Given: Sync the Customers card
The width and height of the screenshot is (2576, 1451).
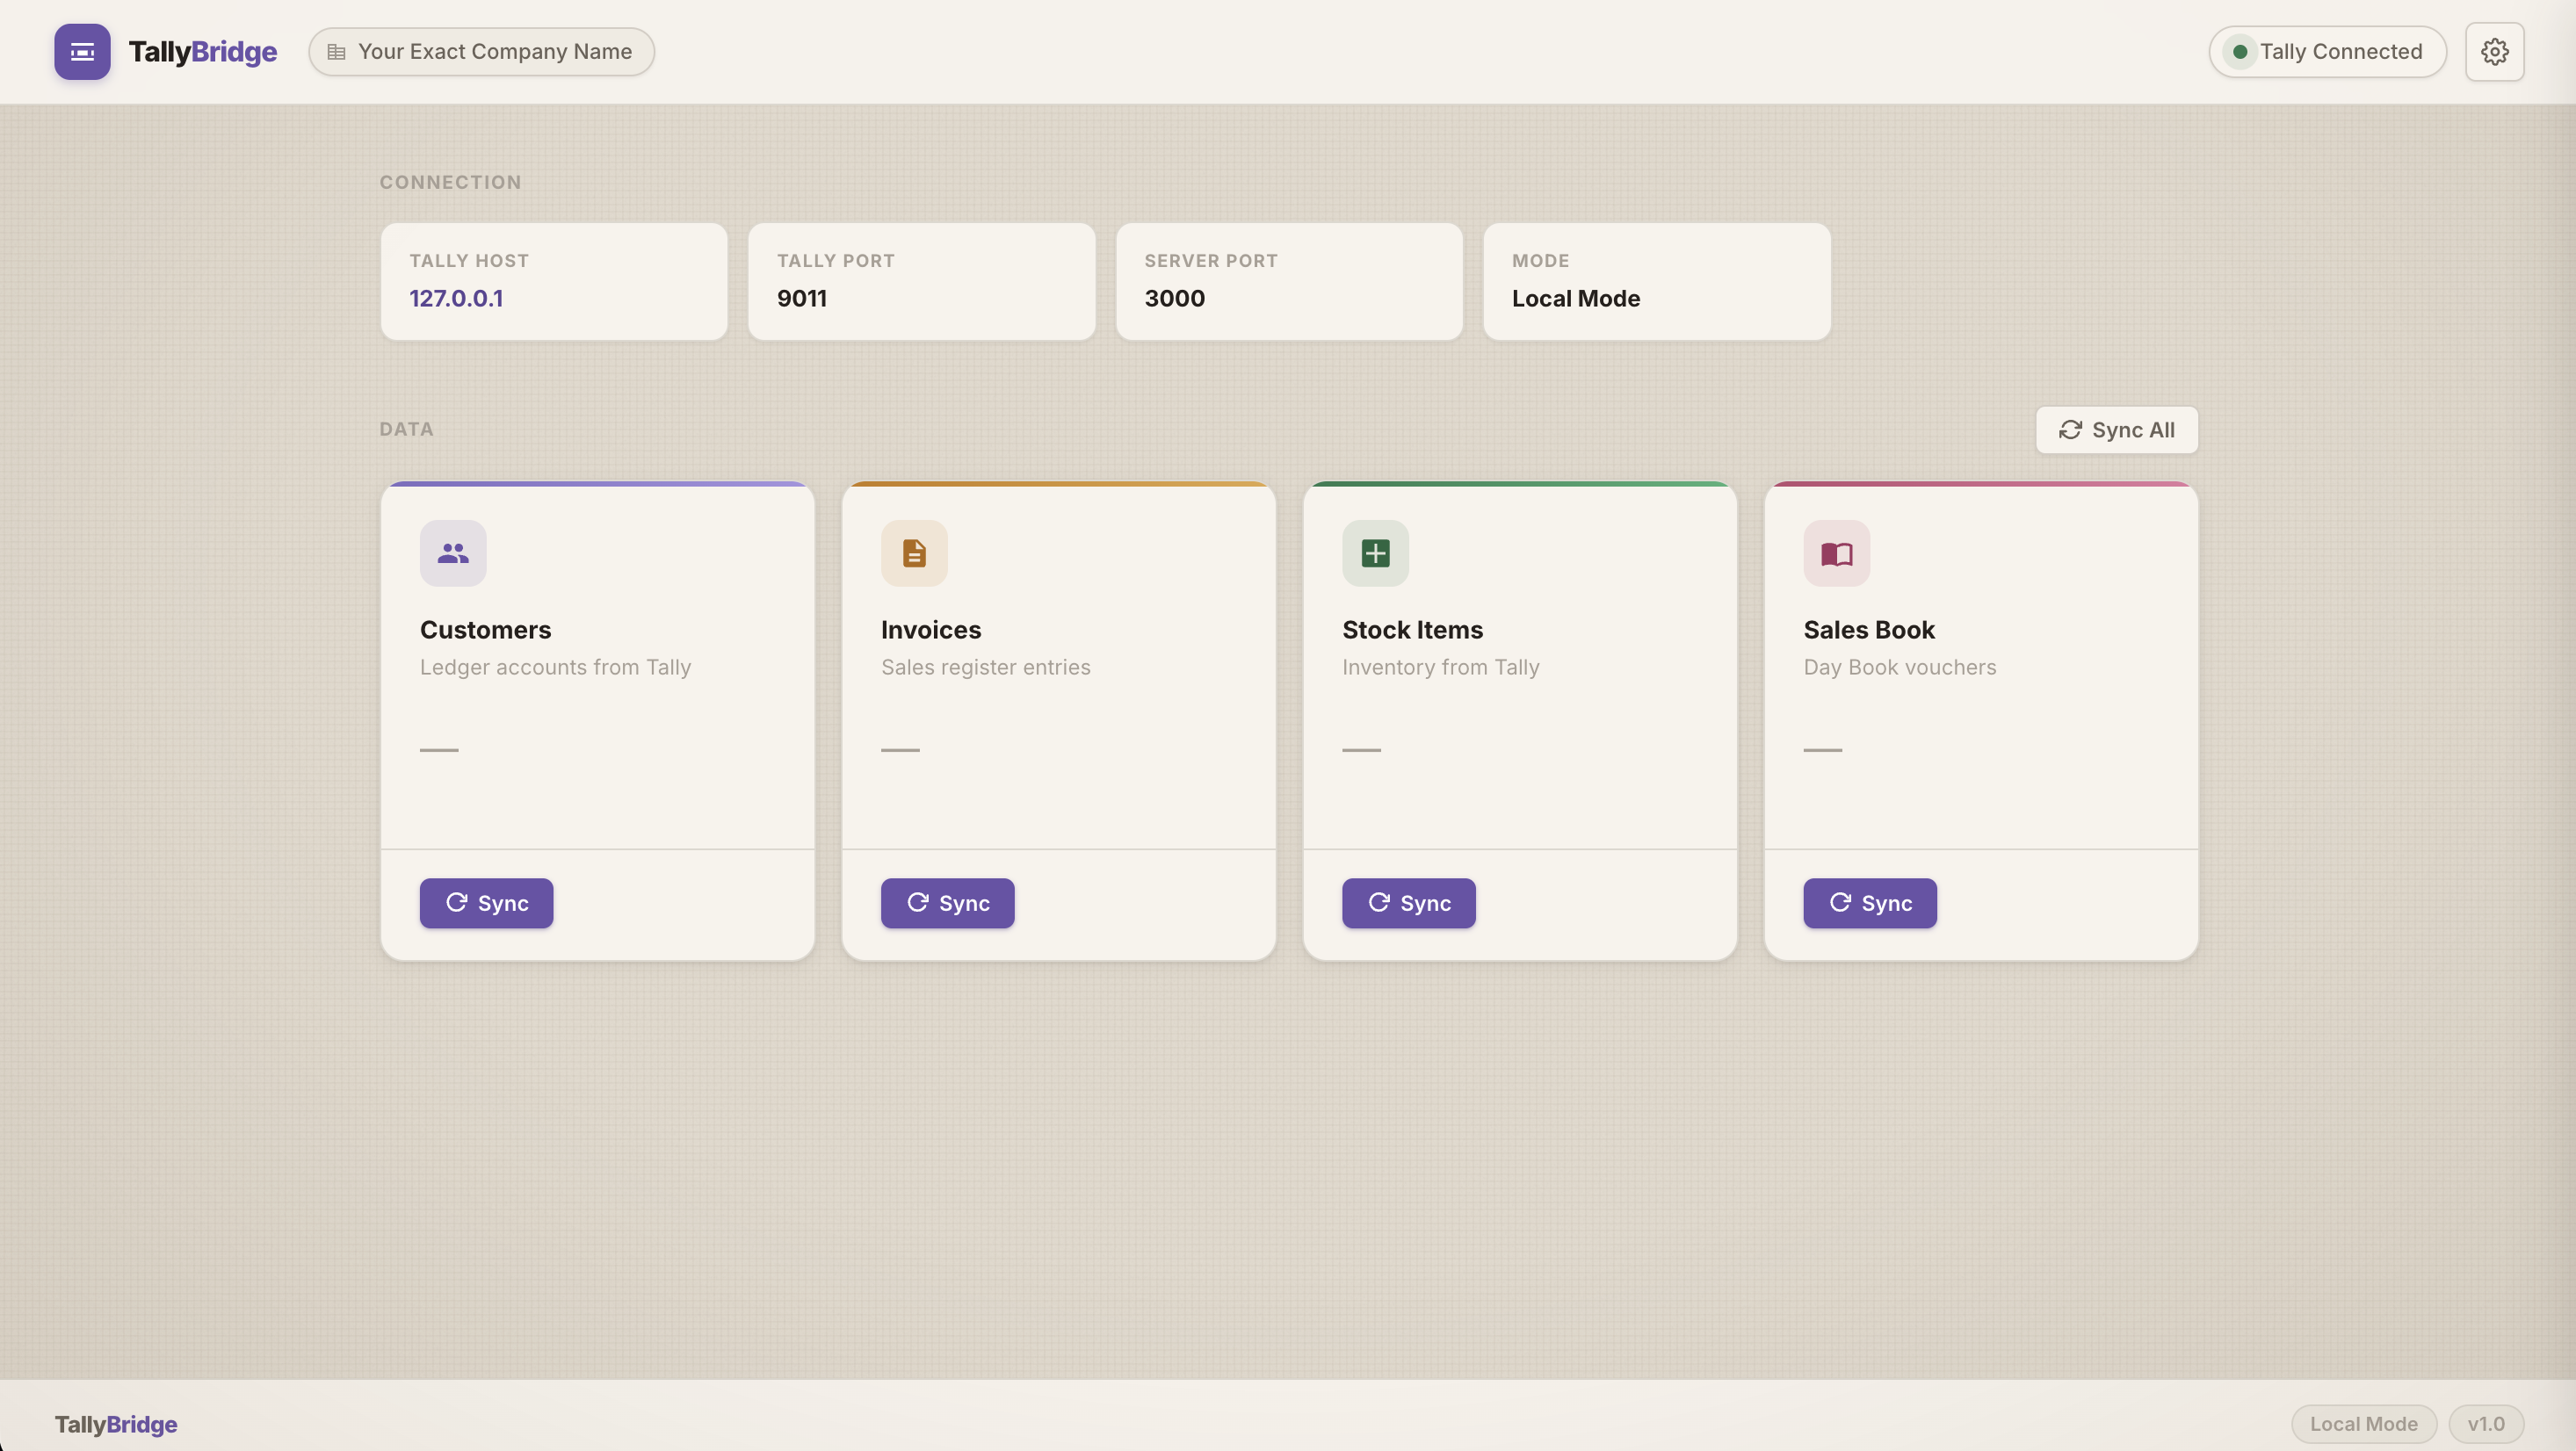Looking at the screenshot, I should [x=486, y=903].
